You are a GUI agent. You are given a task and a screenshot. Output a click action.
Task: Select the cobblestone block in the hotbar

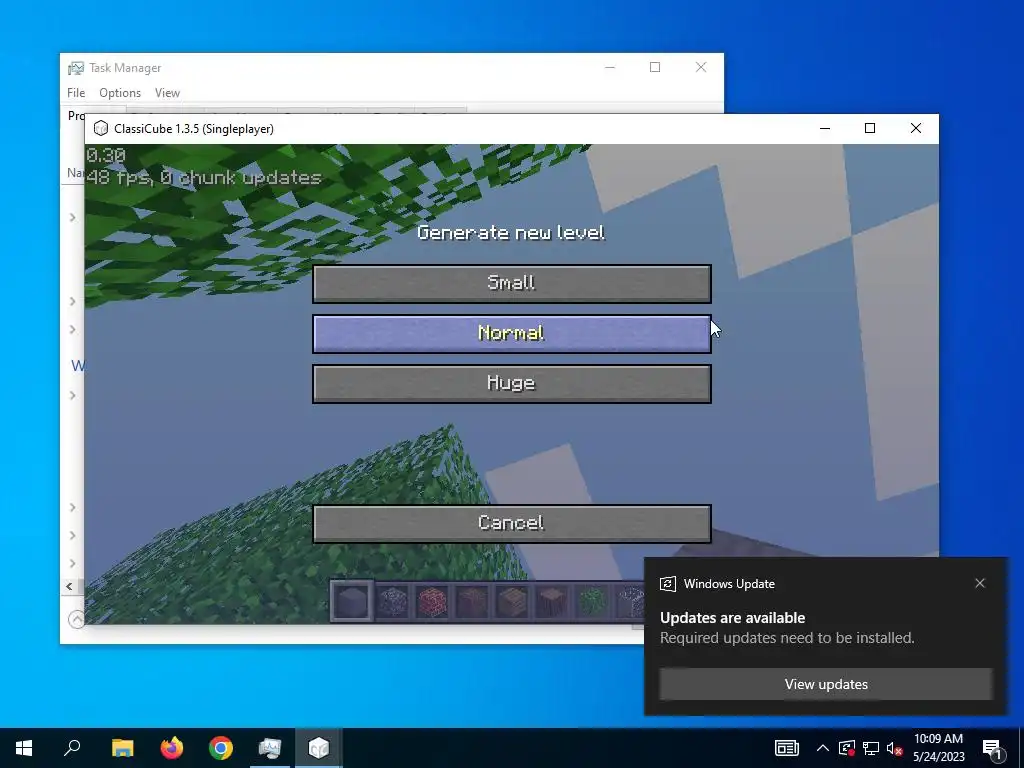(392, 601)
